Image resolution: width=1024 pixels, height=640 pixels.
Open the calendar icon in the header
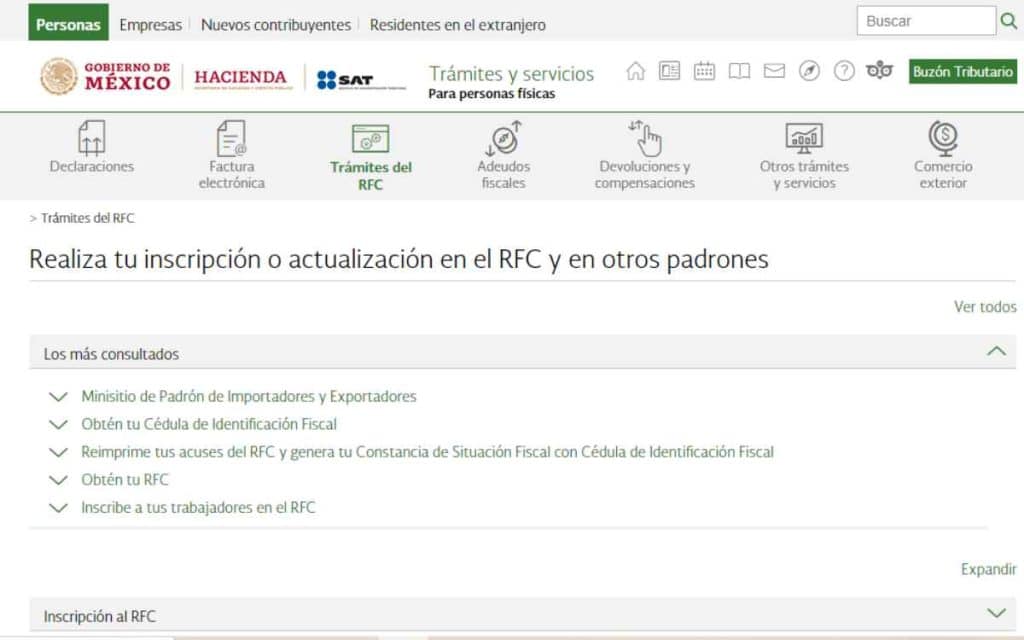pyautogui.click(x=704, y=71)
